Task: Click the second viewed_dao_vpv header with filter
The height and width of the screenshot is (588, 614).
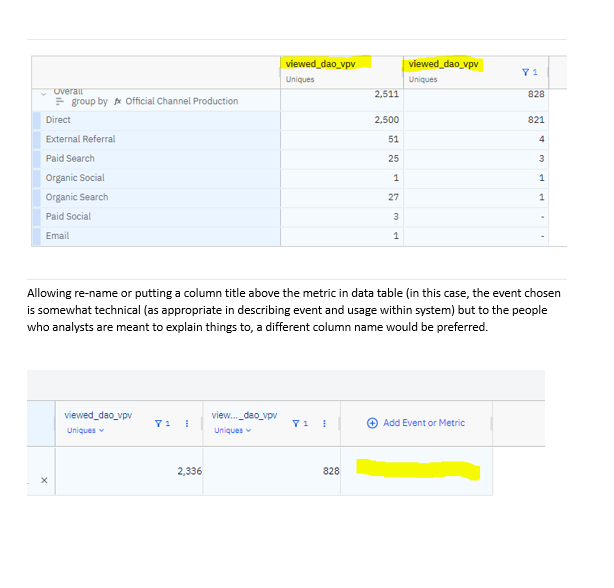Action: pos(443,64)
